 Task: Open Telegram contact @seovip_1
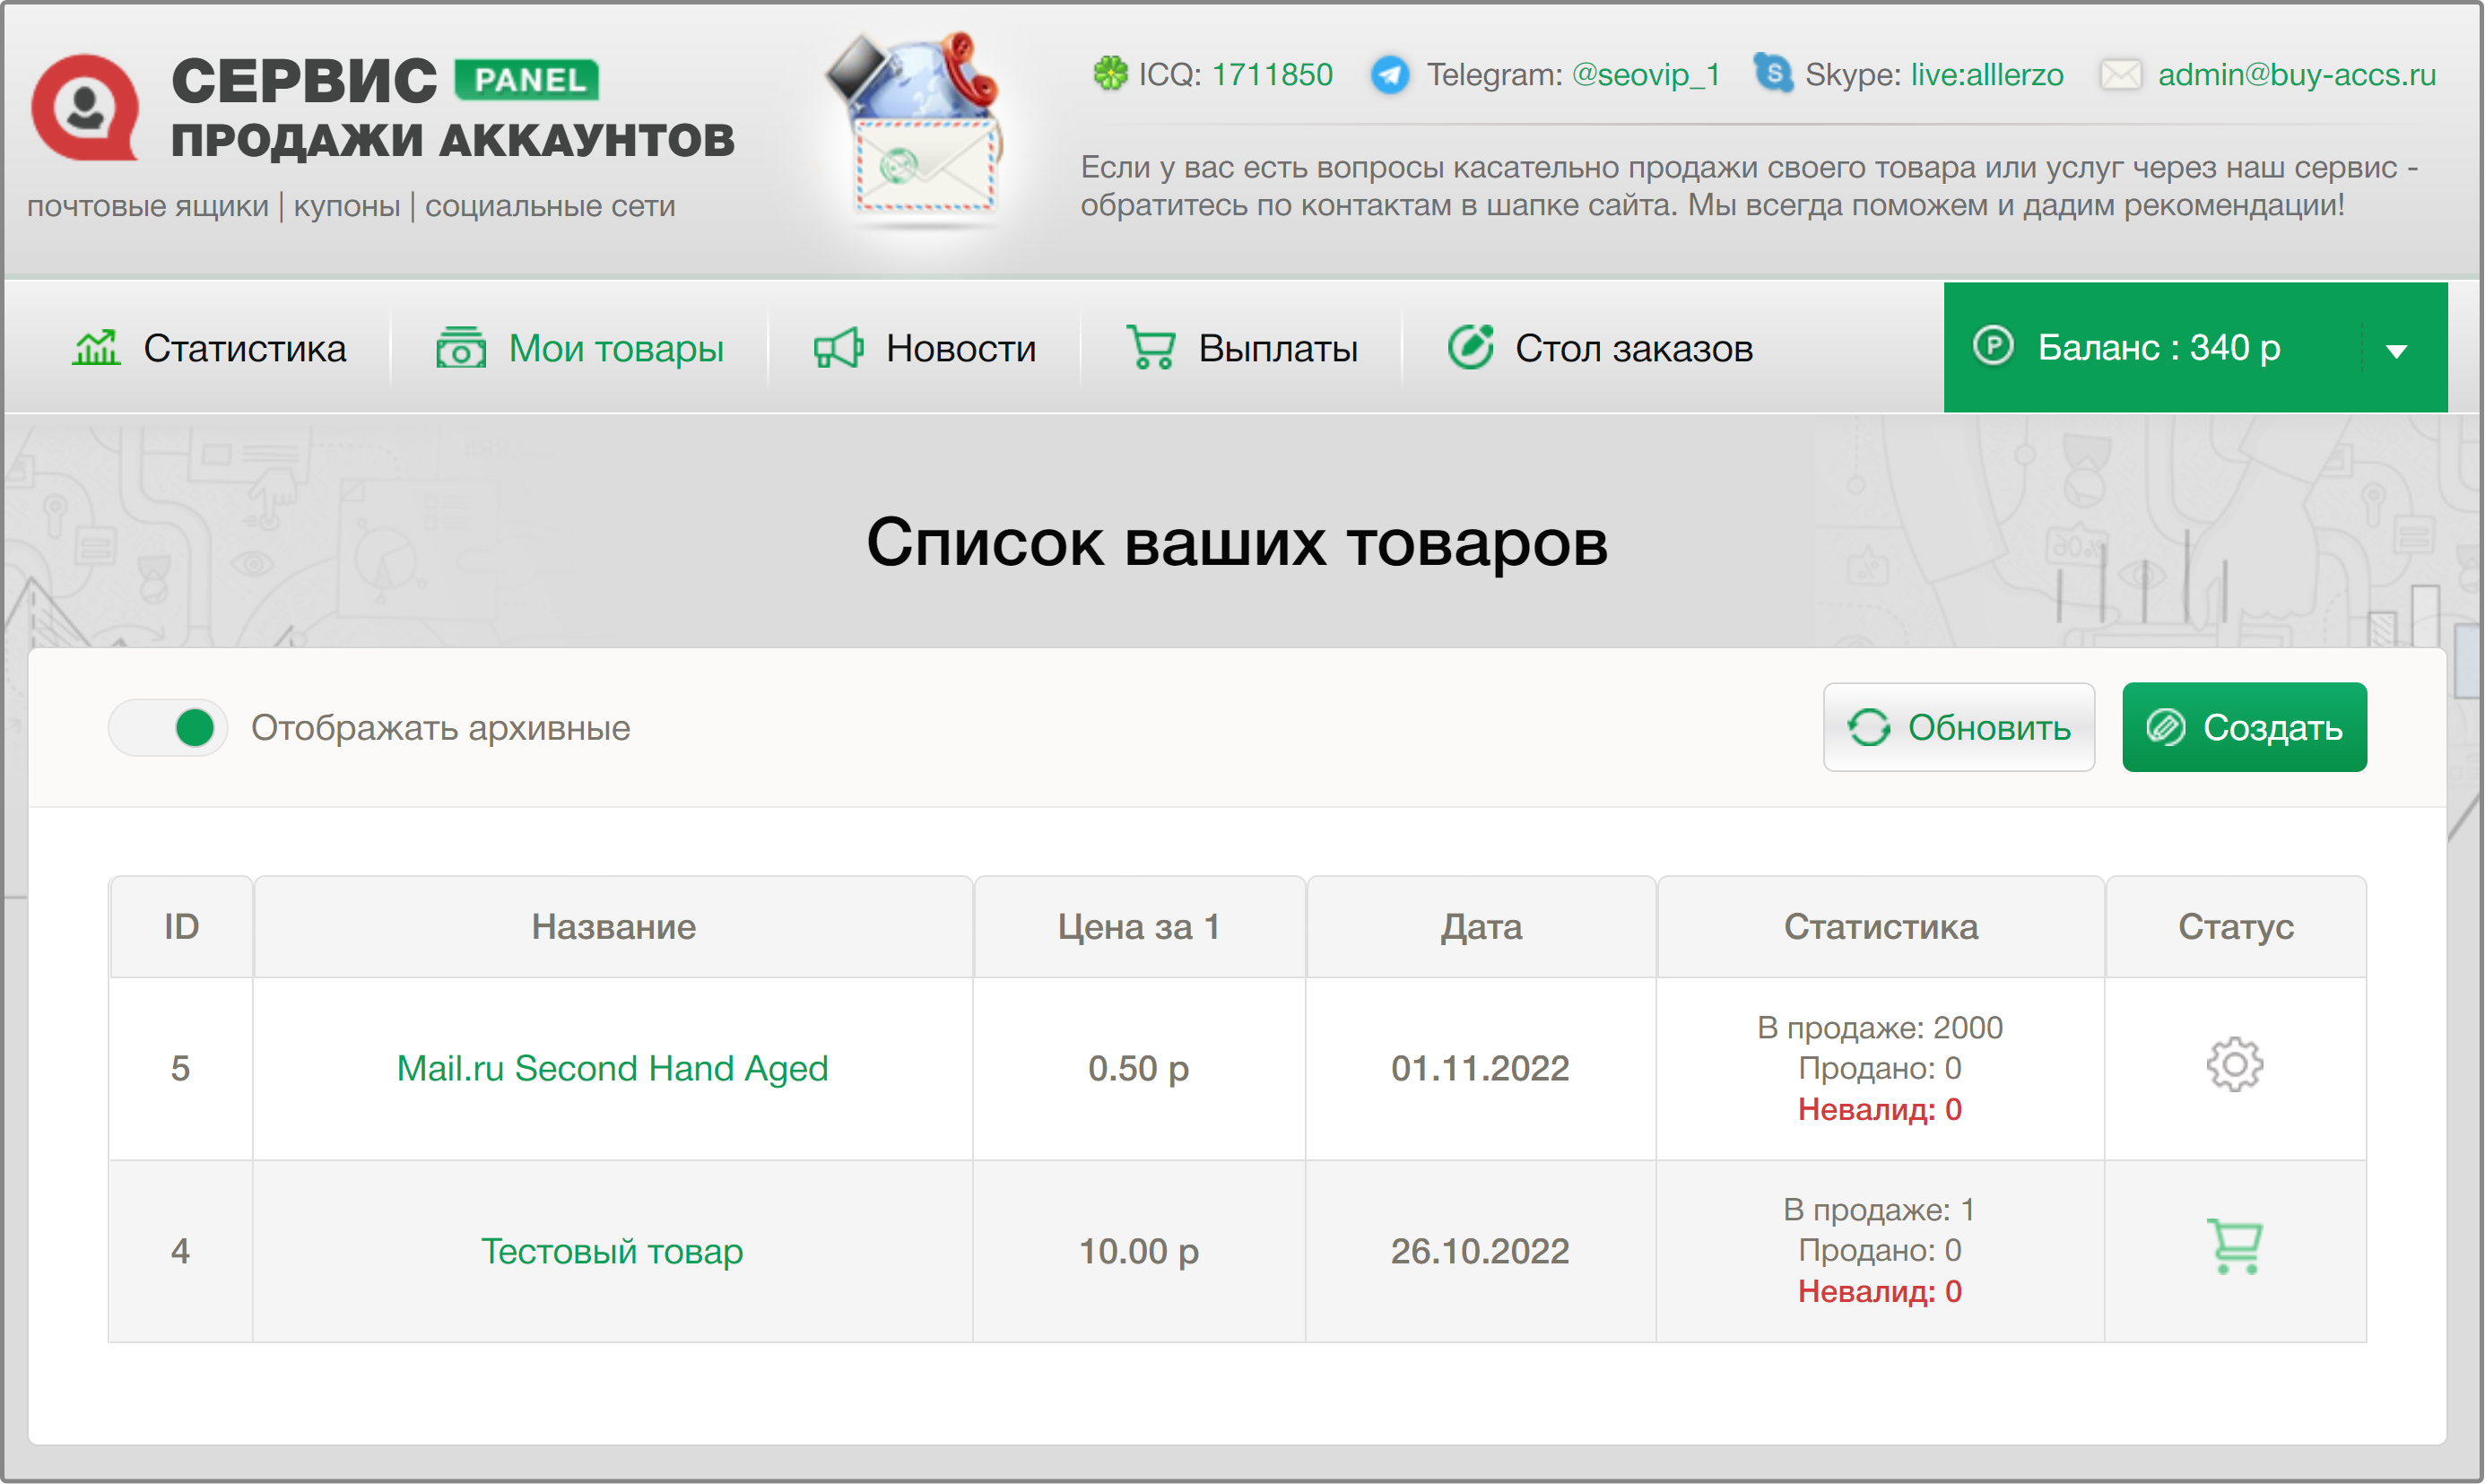click(x=1646, y=74)
